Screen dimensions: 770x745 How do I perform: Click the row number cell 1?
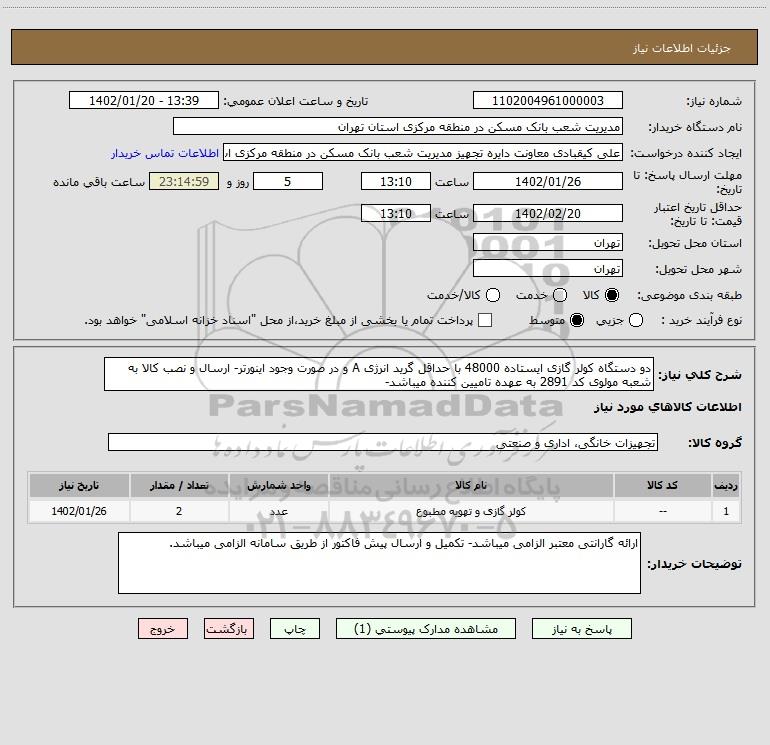[x=726, y=511]
